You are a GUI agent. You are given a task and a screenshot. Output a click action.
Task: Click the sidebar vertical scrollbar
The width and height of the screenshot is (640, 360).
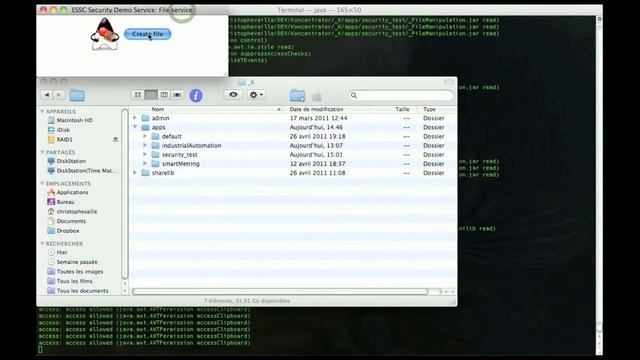click(125, 194)
